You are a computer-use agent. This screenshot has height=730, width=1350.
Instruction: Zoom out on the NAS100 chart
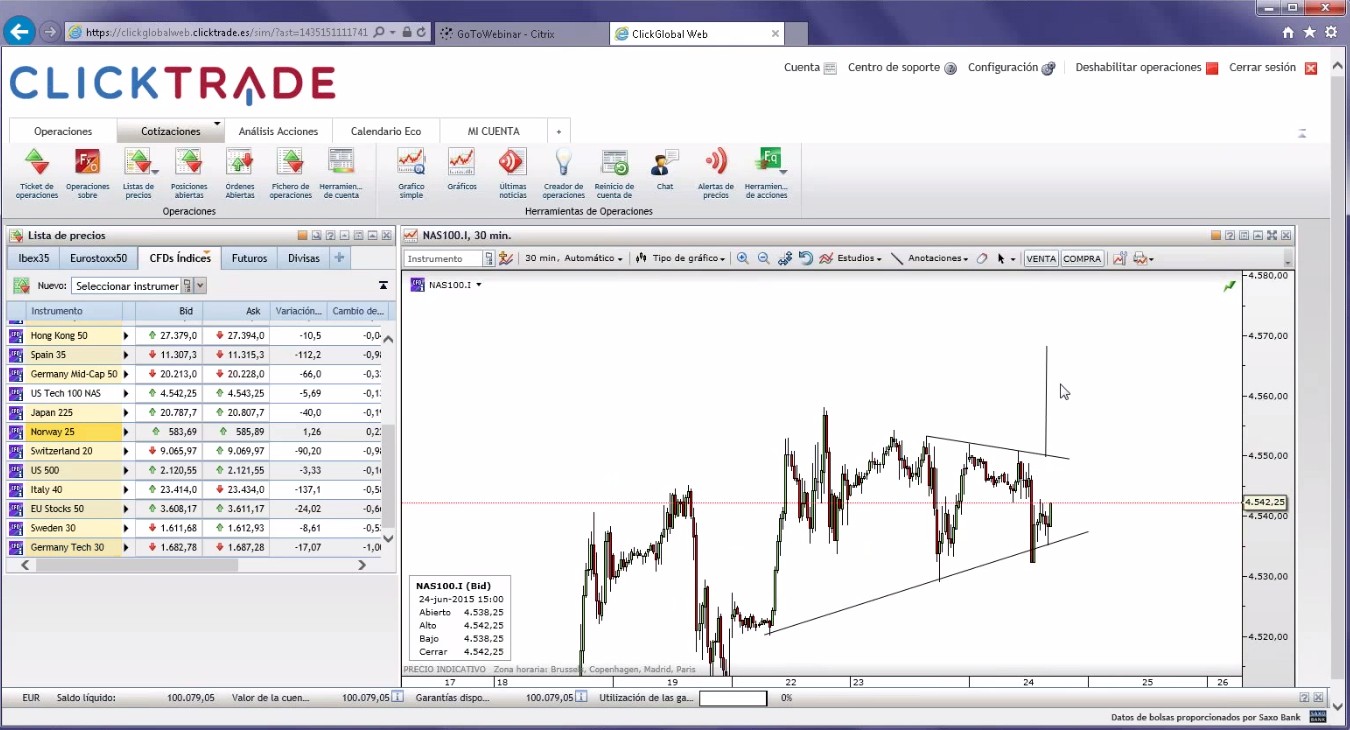763,258
